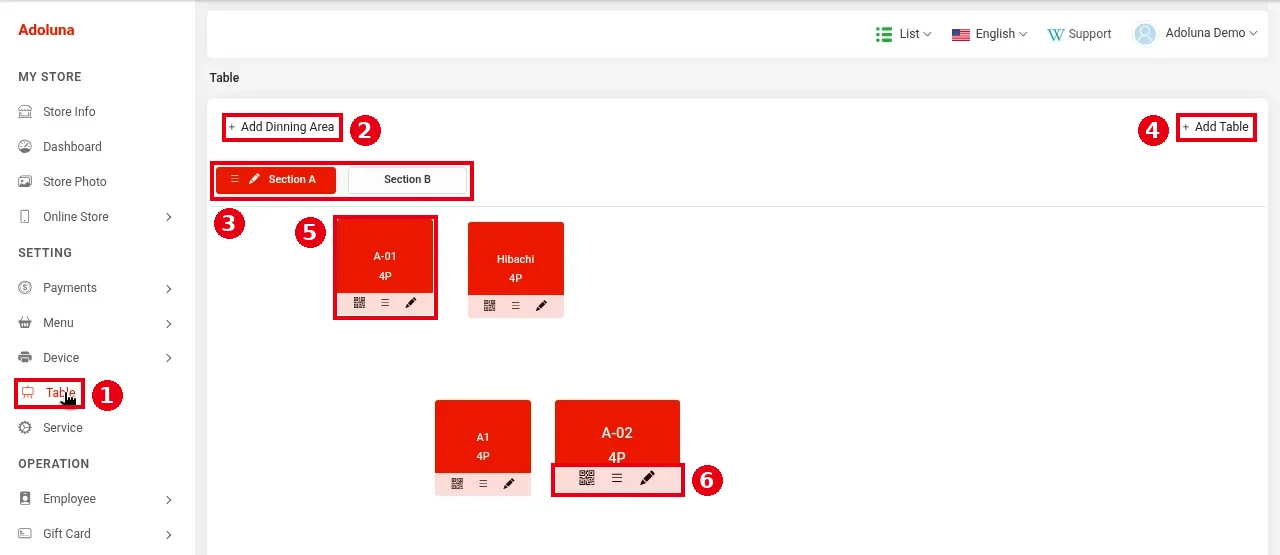
Task: Open the Support link
Action: (x=1079, y=34)
